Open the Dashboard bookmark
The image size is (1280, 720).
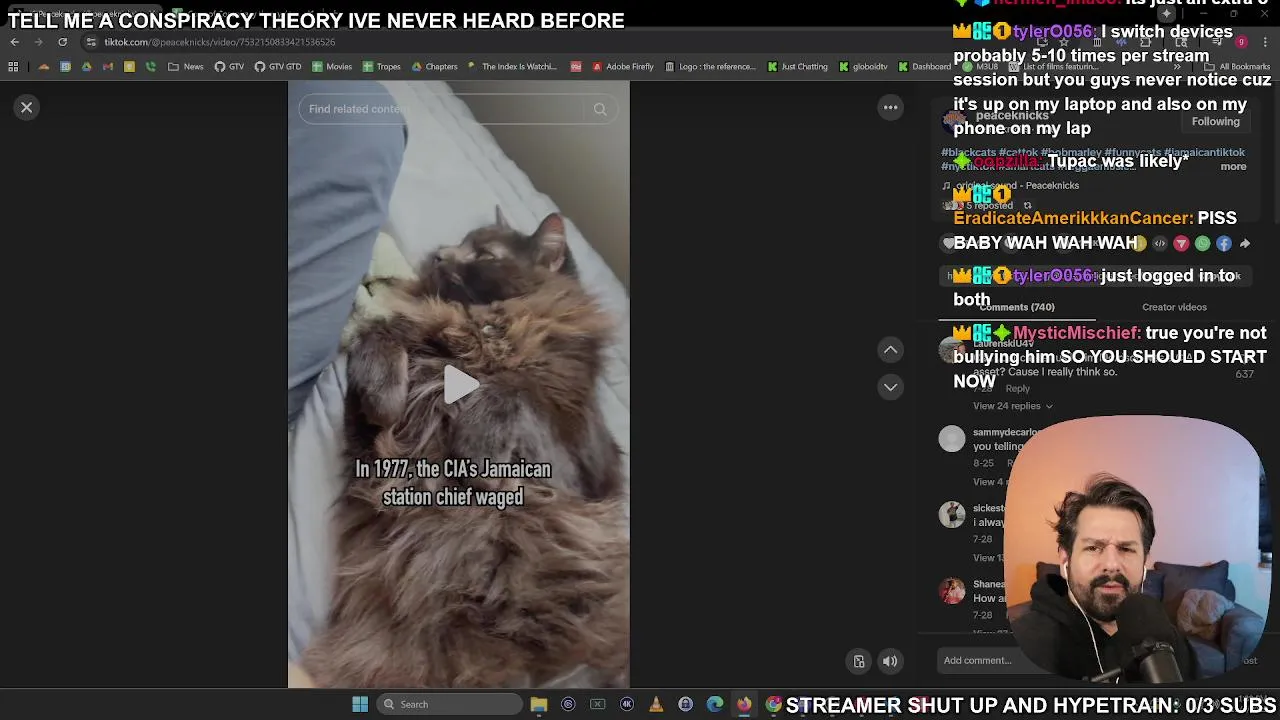tap(925, 67)
